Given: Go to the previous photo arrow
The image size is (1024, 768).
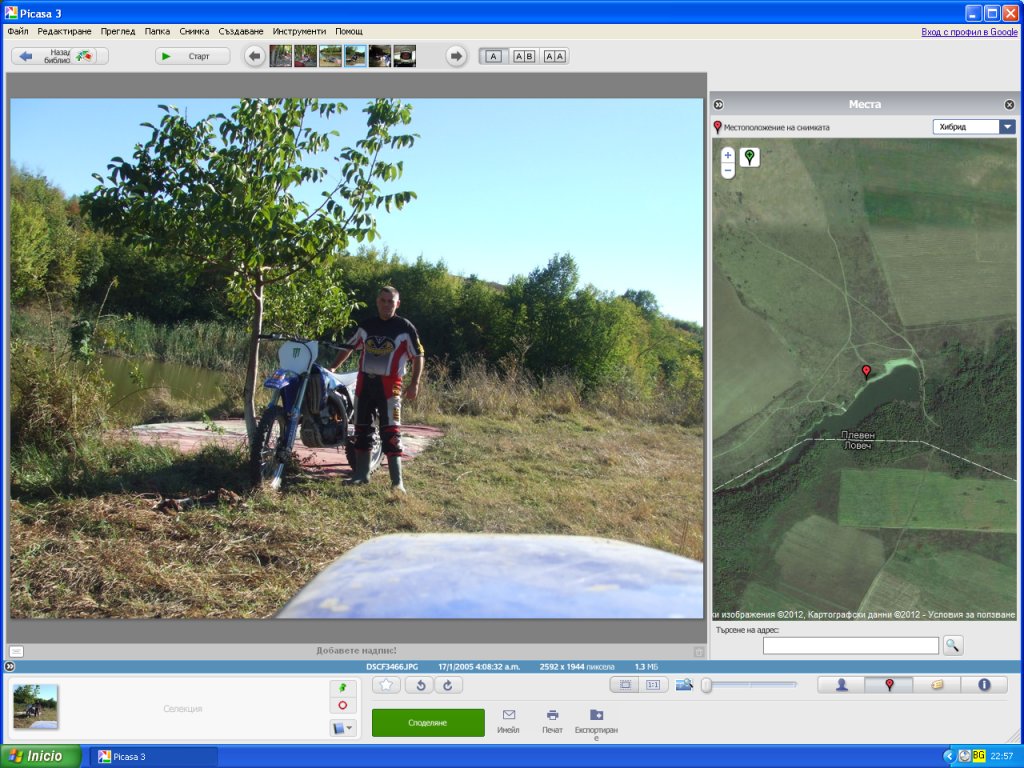Looking at the screenshot, I should pos(255,56).
